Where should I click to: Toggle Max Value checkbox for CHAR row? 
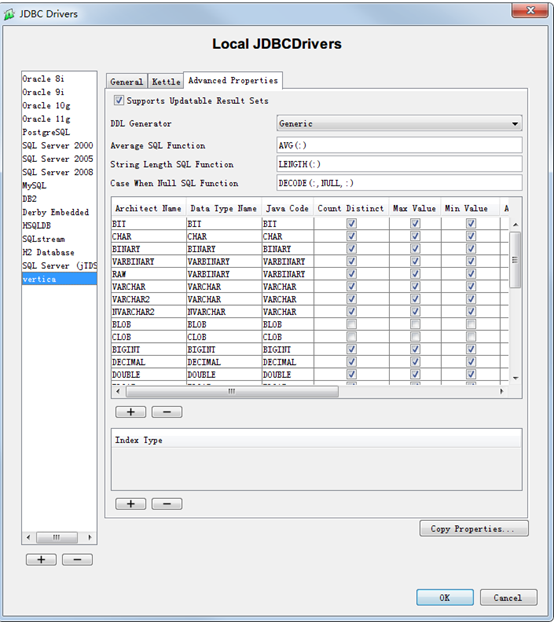(415, 236)
